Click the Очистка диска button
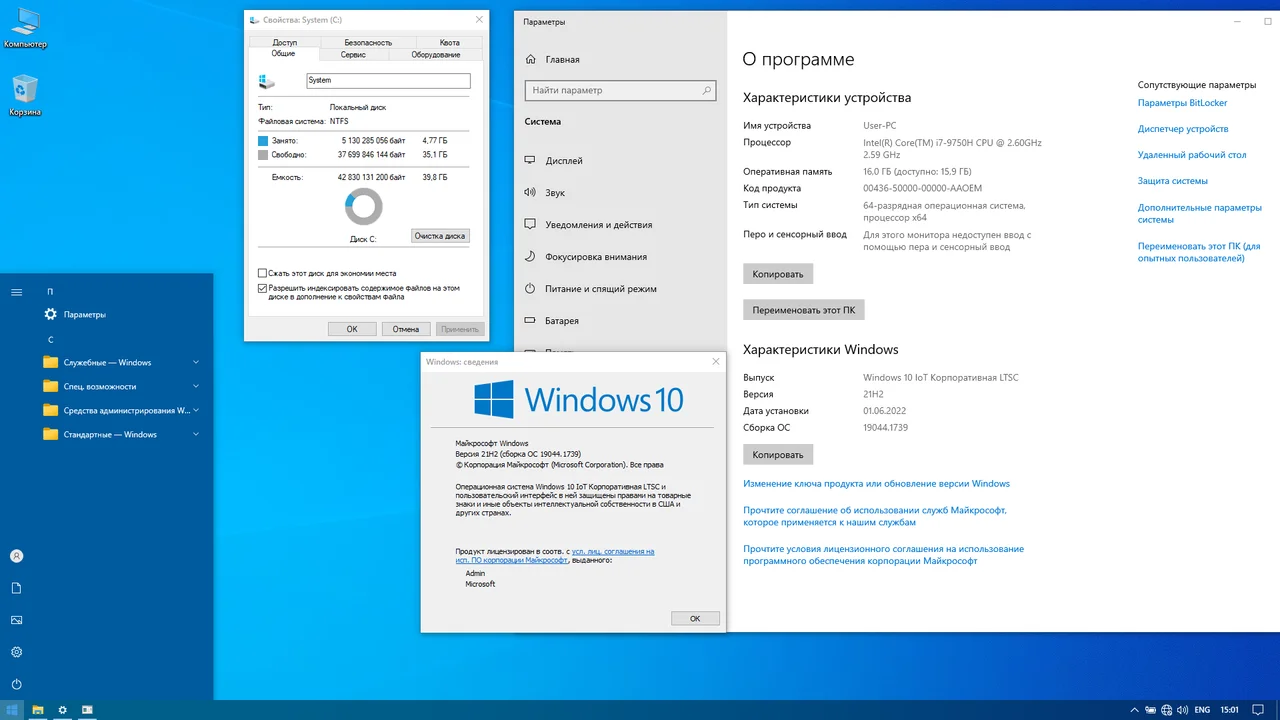This screenshot has width=1280, height=720. [440, 236]
